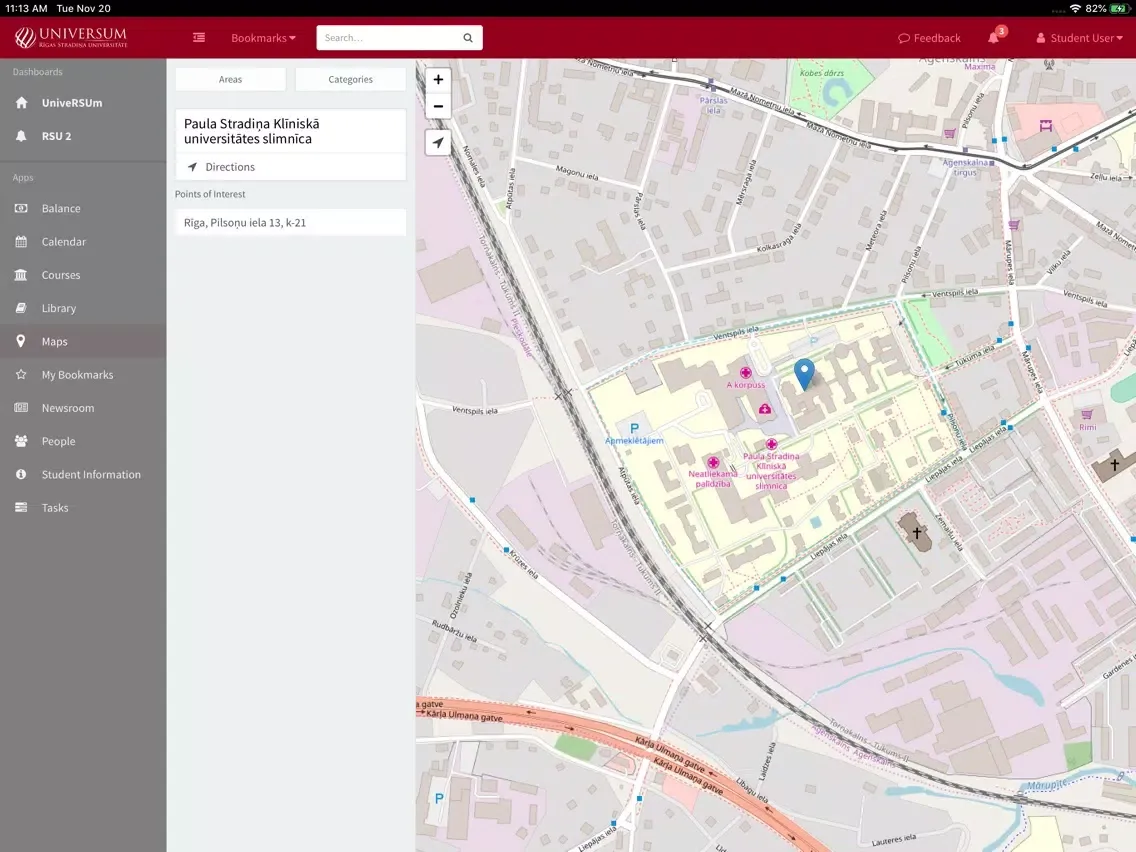Click the Wi-Fi icon in status bar

[x=1075, y=9]
